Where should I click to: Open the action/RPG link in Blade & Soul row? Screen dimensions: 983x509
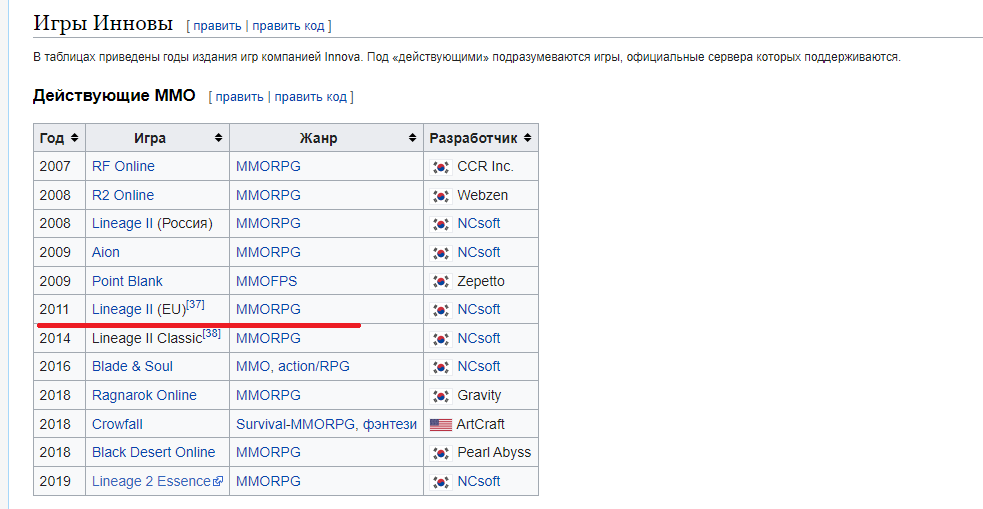click(x=314, y=366)
